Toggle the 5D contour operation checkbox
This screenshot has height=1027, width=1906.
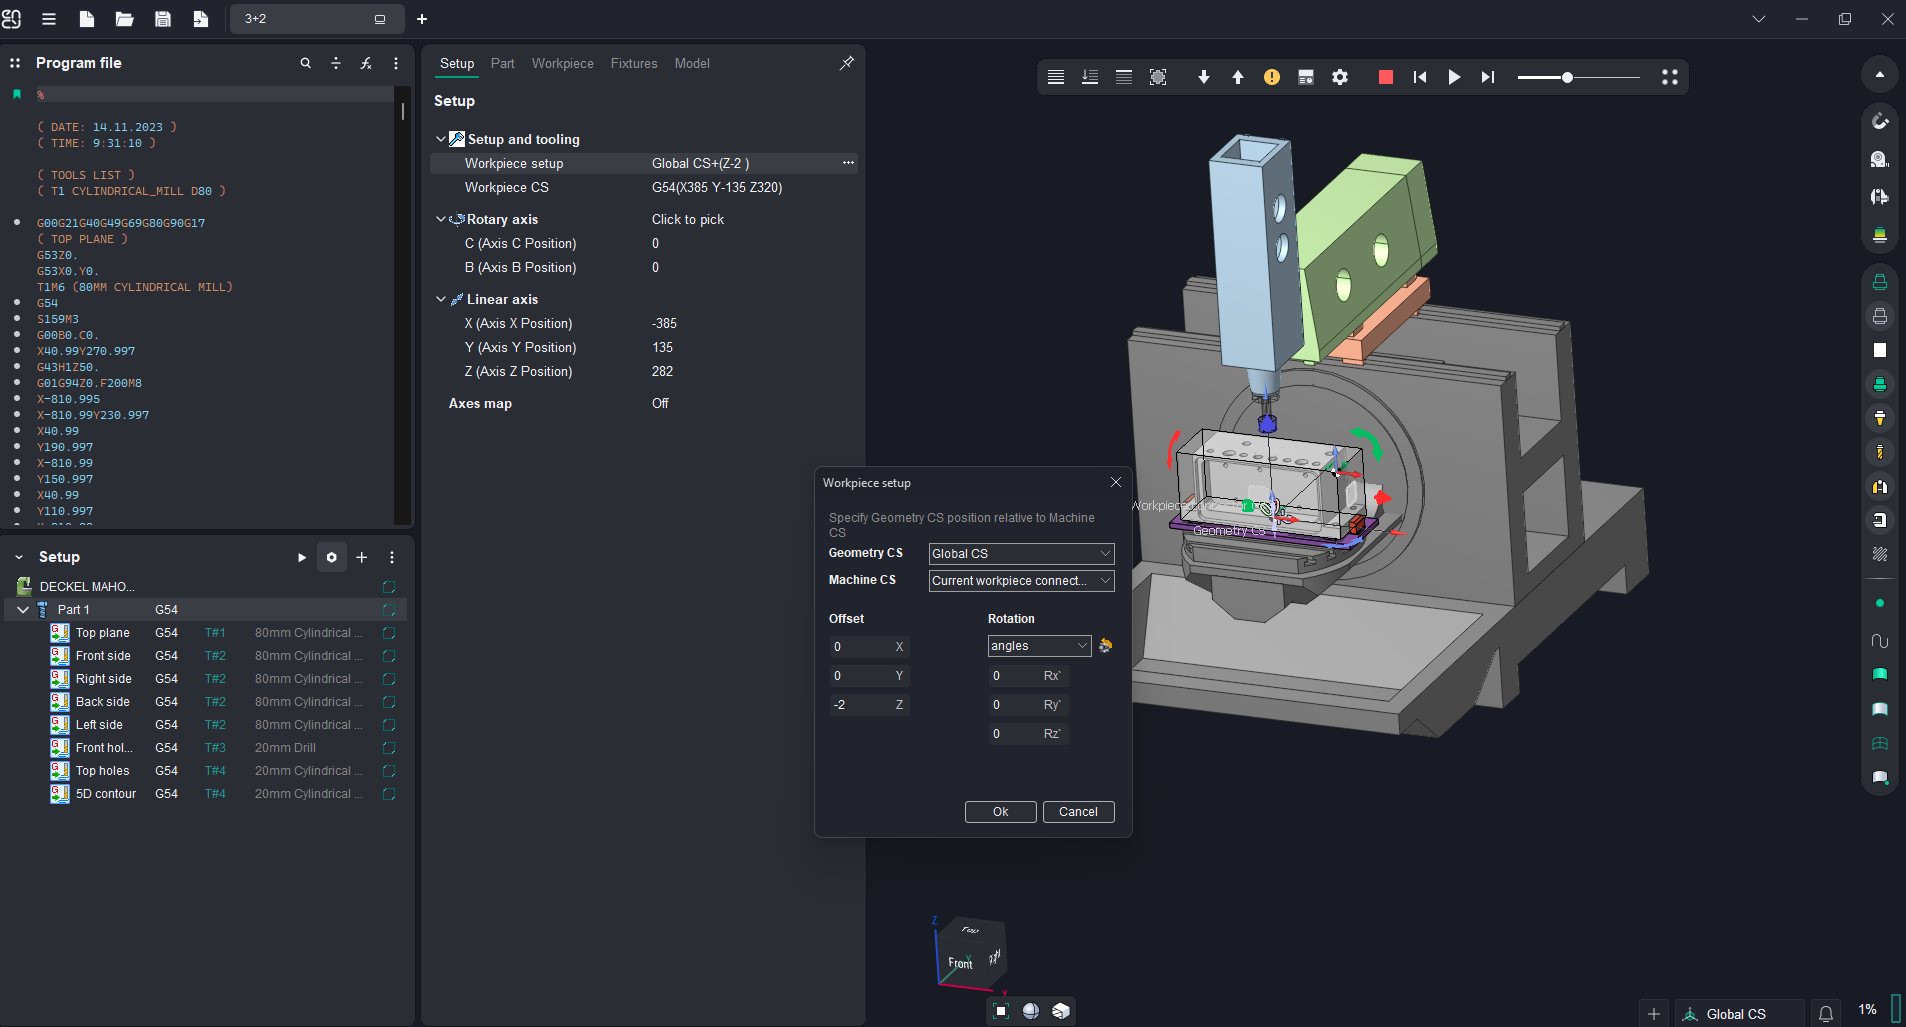pos(389,794)
